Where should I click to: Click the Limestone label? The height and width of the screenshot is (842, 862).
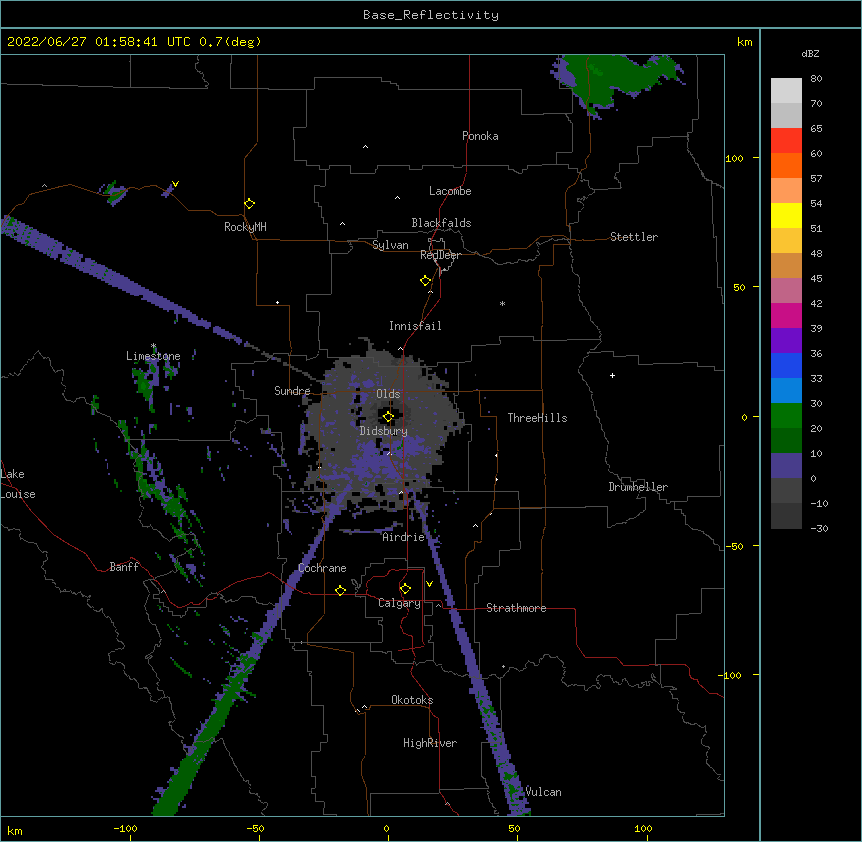(153, 356)
